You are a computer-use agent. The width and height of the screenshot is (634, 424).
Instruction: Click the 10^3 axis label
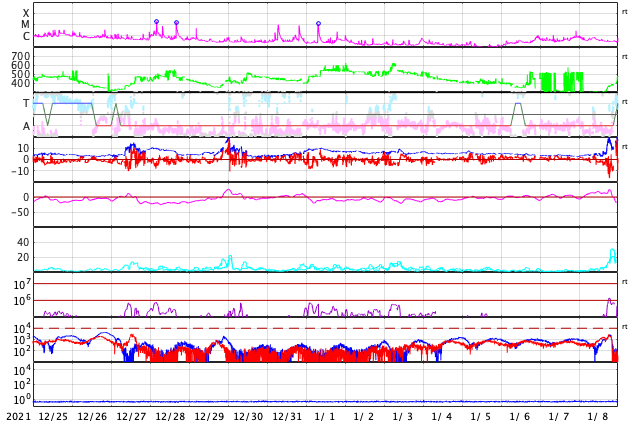[x=22, y=340]
